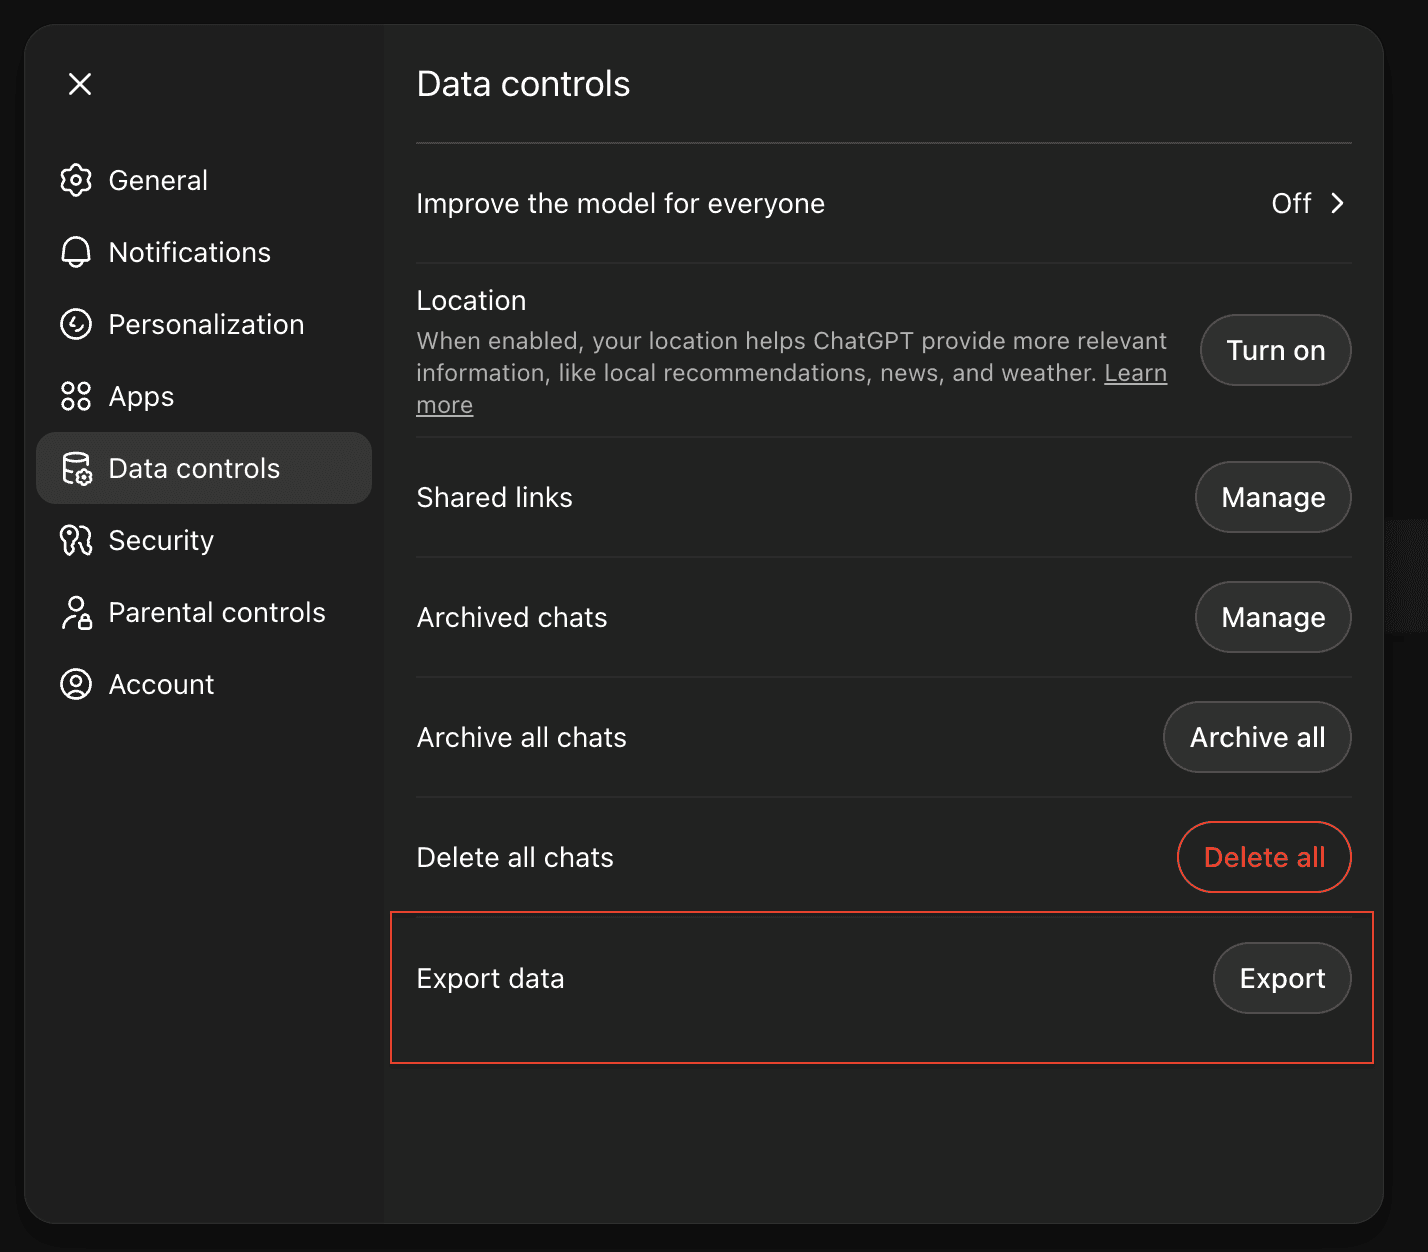Click Delete all chats button
The width and height of the screenshot is (1428, 1252).
tap(1264, 857)
